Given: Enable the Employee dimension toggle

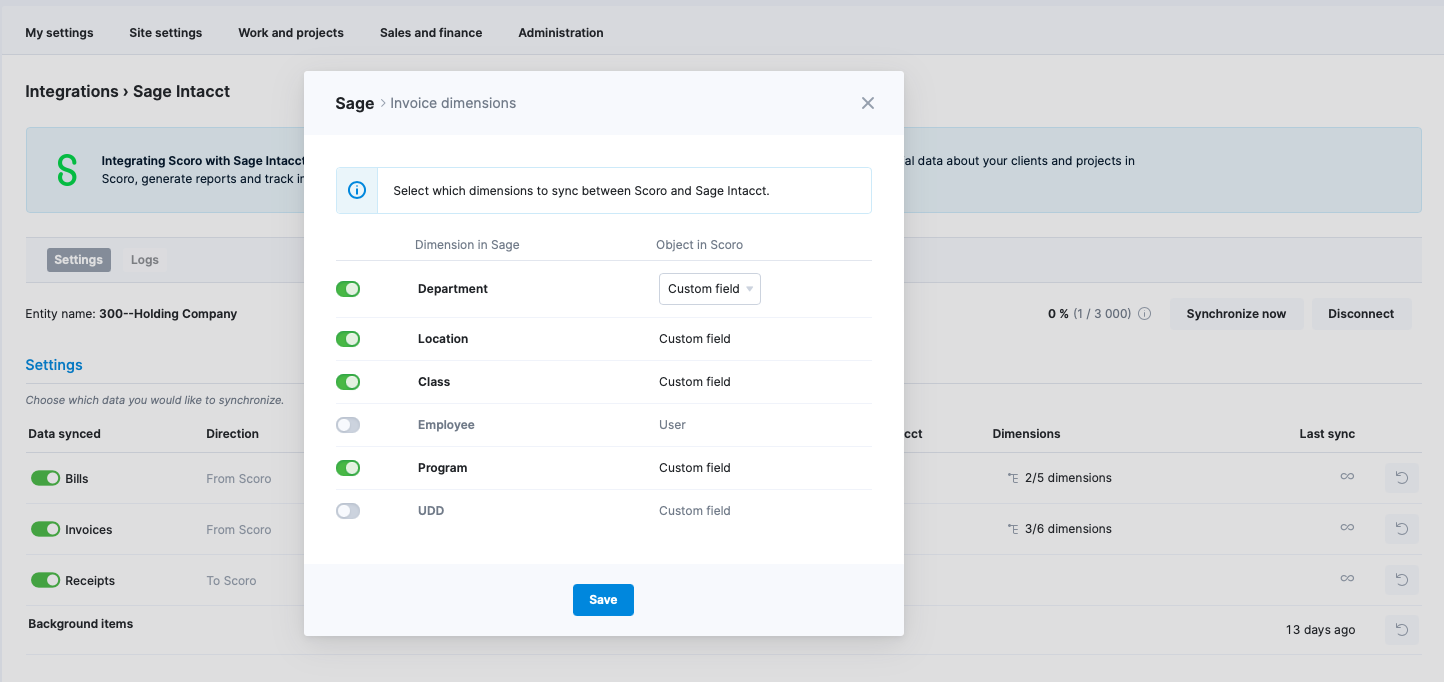Looking at the screenshot, I should [x=348, y=424].
